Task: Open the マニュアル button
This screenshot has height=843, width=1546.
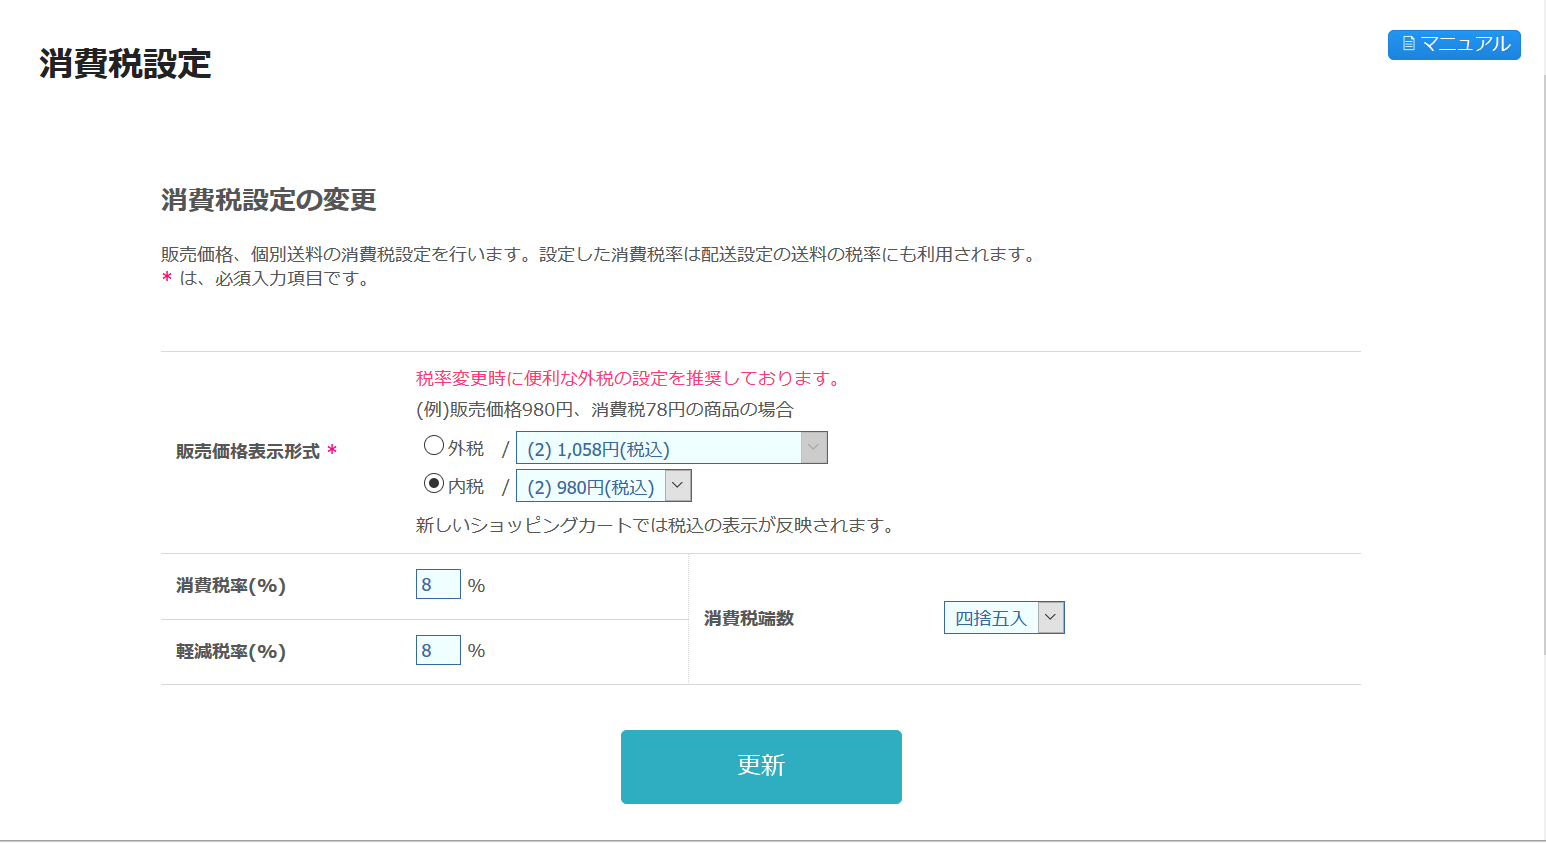Action: click(x=1454, y=45)
